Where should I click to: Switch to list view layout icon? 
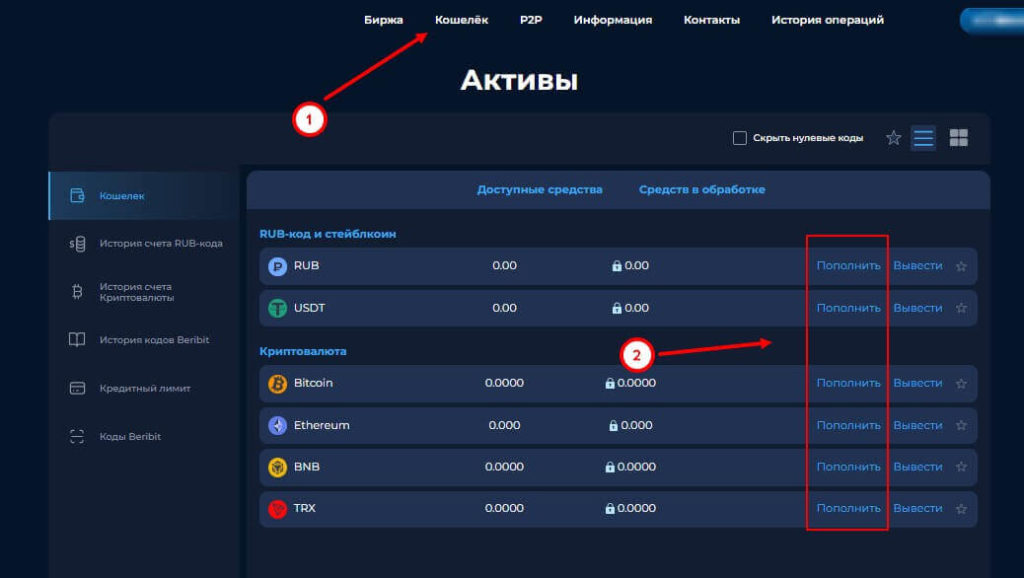tap(923, 138)
